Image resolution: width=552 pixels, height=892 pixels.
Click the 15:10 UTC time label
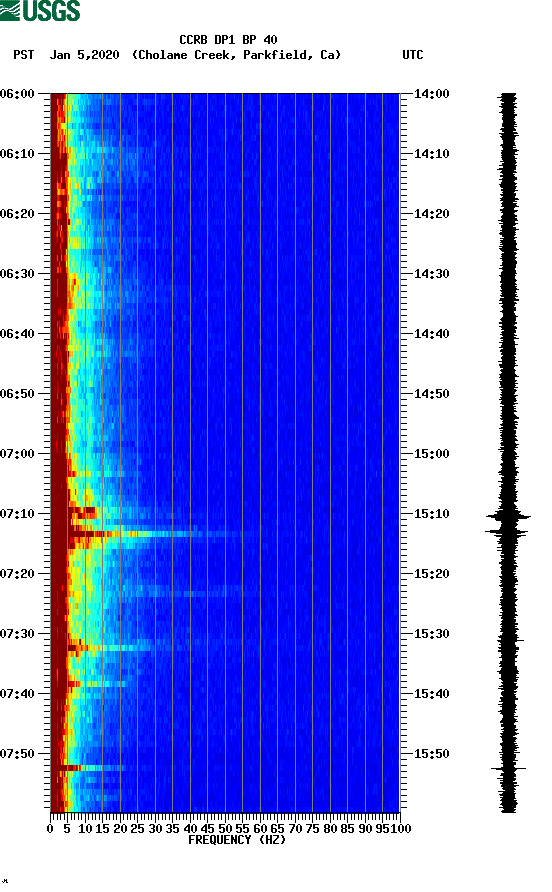[431, 514]
